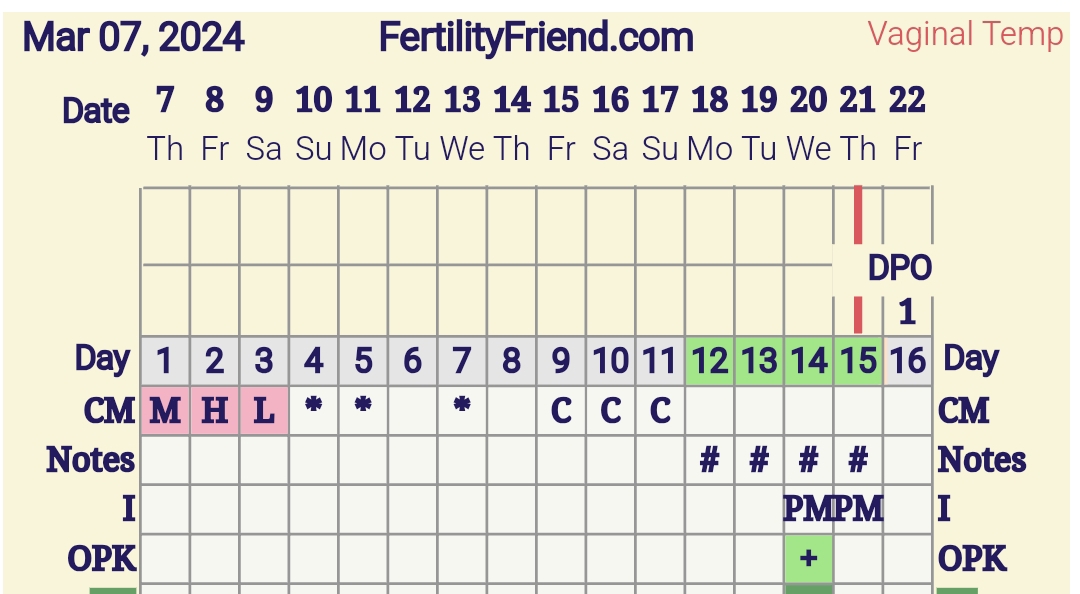Select date 22 Friday column header

pyautogui.click(x=907, y=123)
